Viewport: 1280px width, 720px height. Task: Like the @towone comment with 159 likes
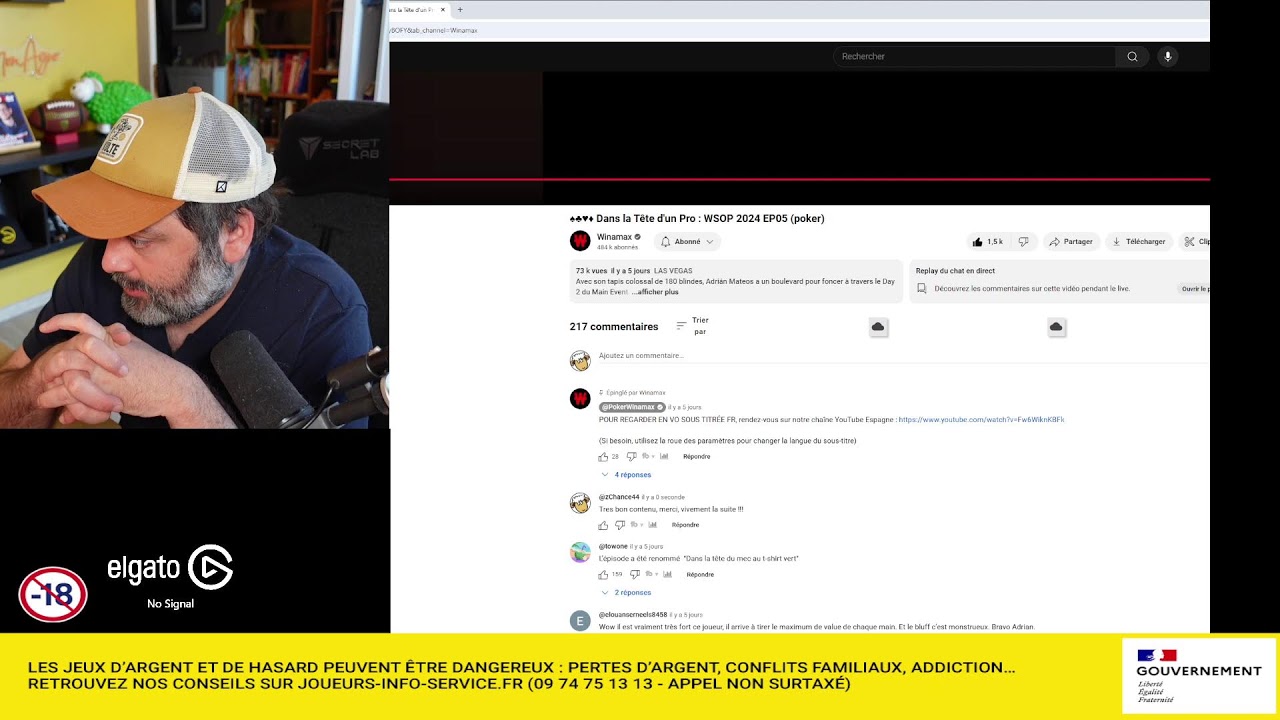(x=603, y=575)
